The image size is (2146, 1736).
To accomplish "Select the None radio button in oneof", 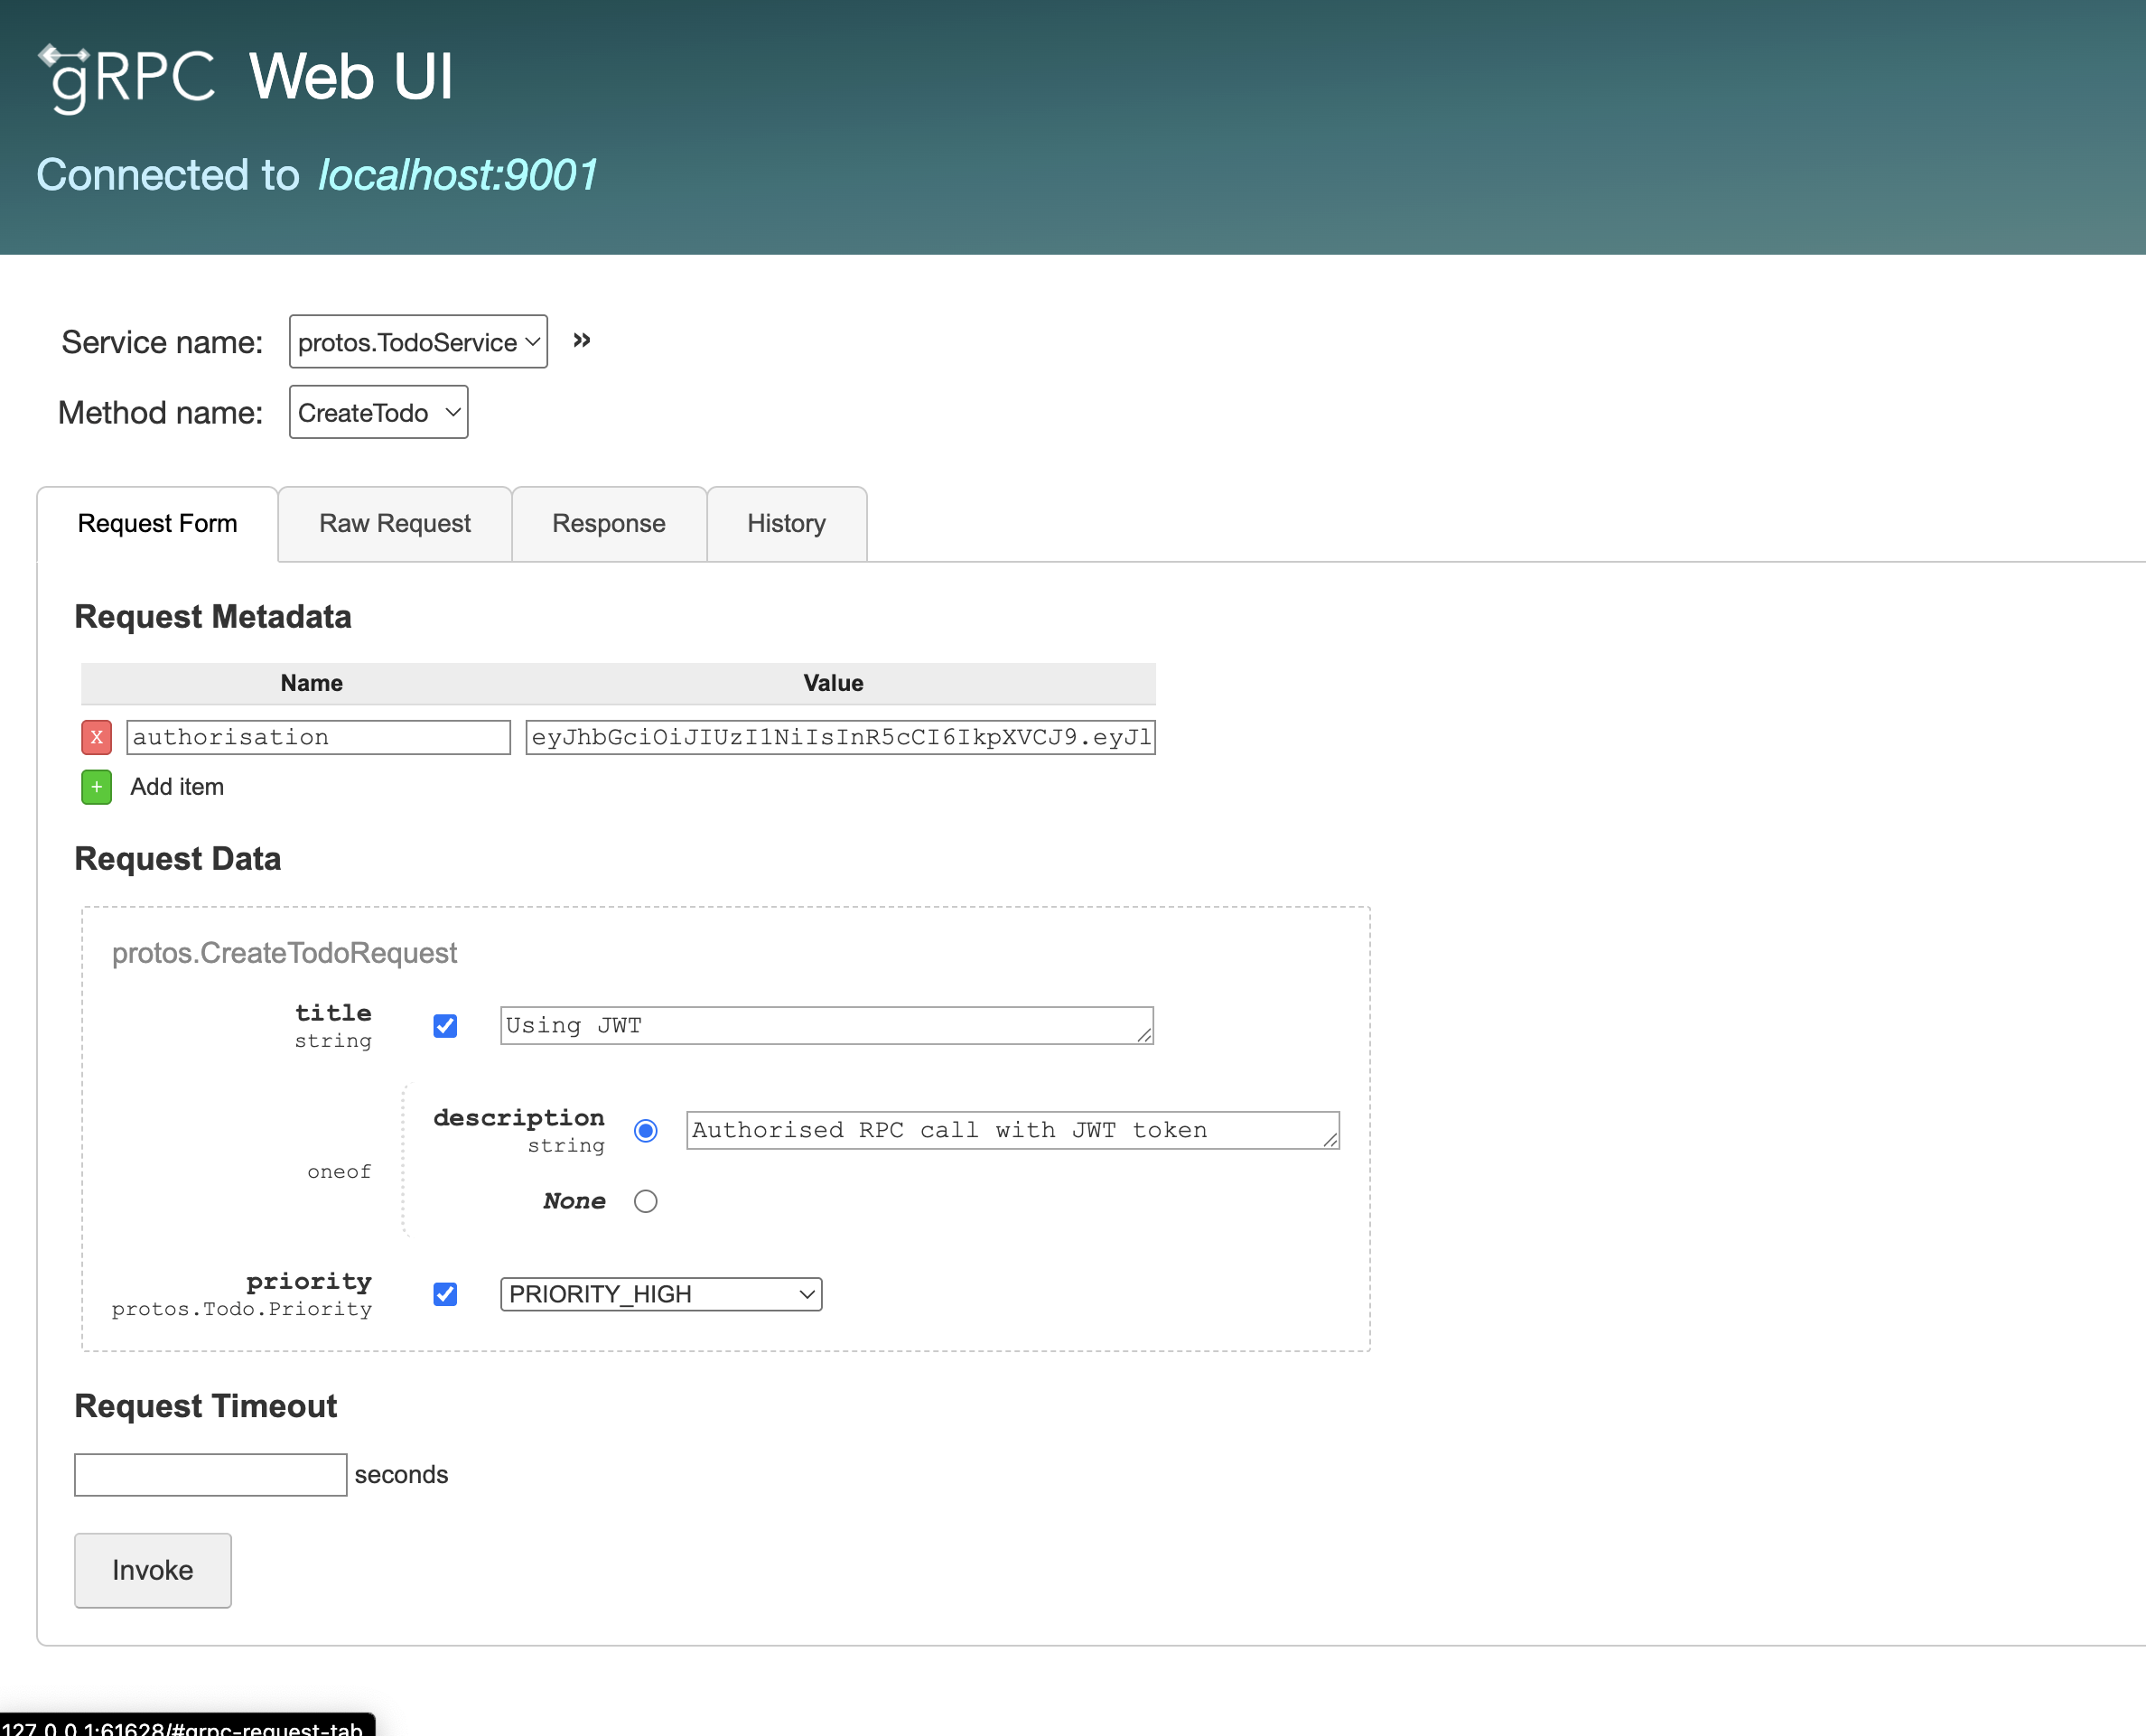I will click(646, 1201).
